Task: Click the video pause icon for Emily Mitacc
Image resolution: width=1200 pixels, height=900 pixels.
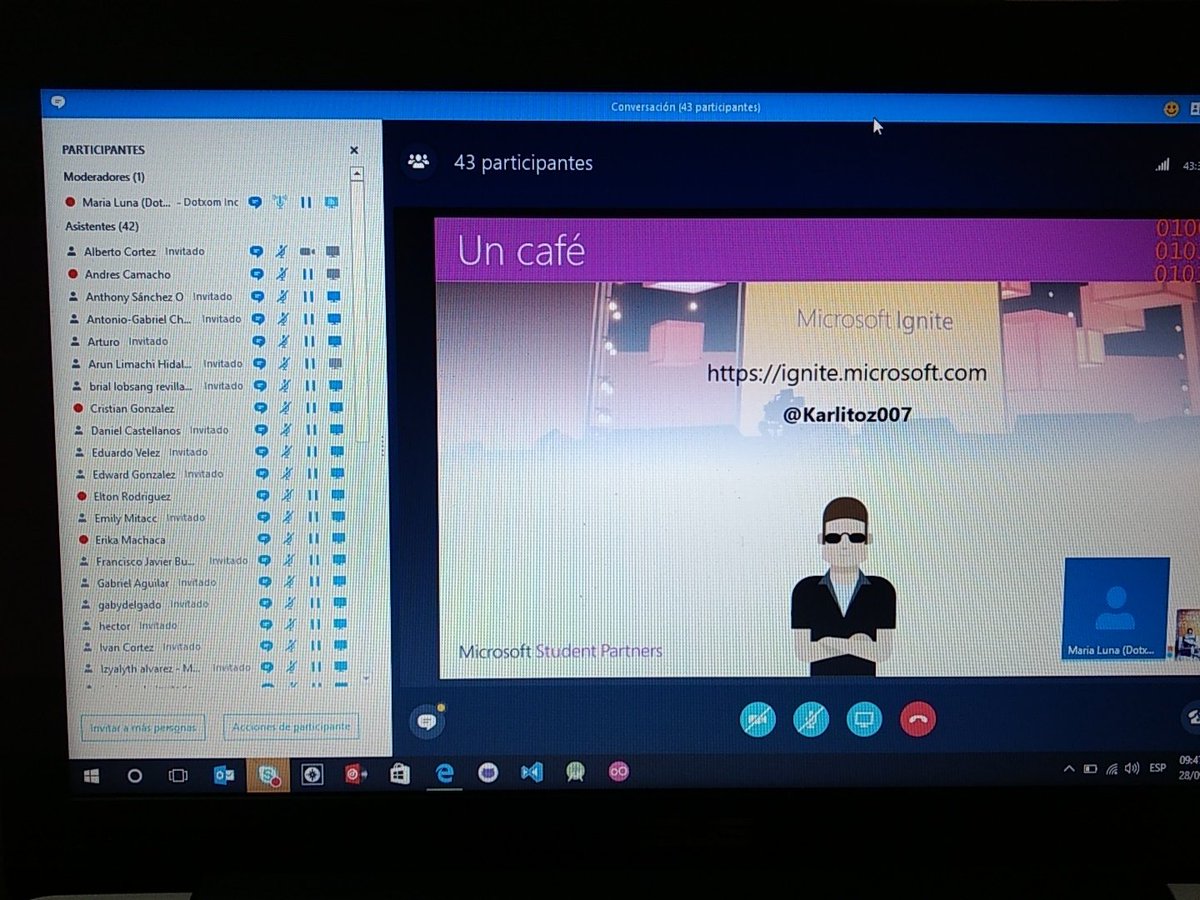Action: [313, 518]
